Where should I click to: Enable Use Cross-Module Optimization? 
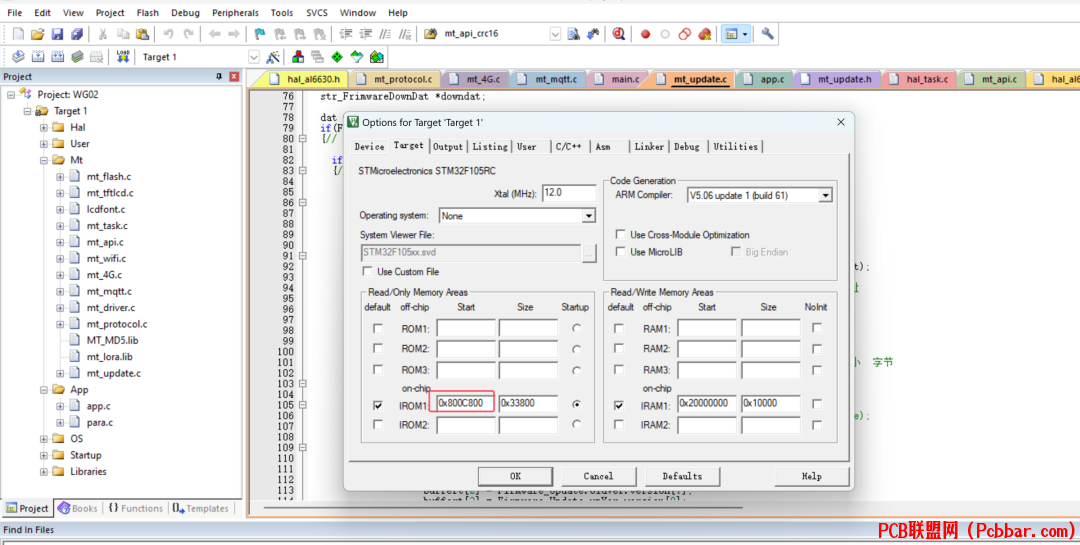[x=621, y=234]
